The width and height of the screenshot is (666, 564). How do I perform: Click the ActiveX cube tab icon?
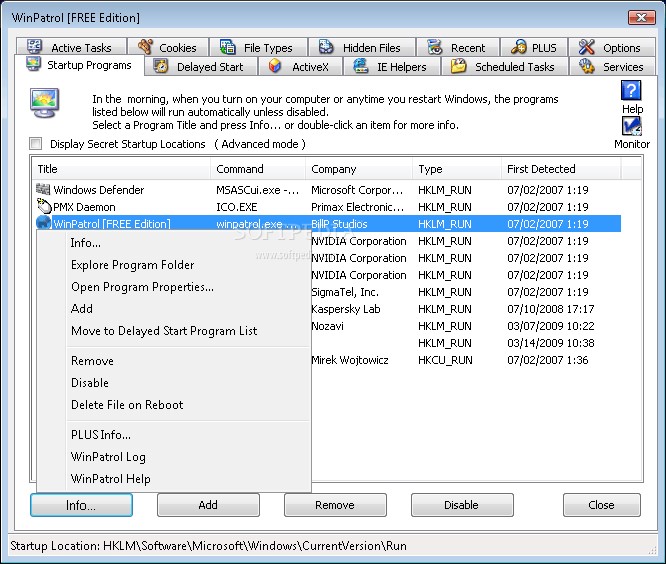pos(275,67)
